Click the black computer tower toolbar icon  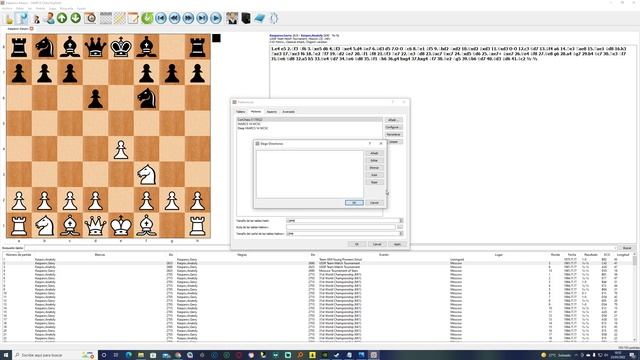point(246,18)
